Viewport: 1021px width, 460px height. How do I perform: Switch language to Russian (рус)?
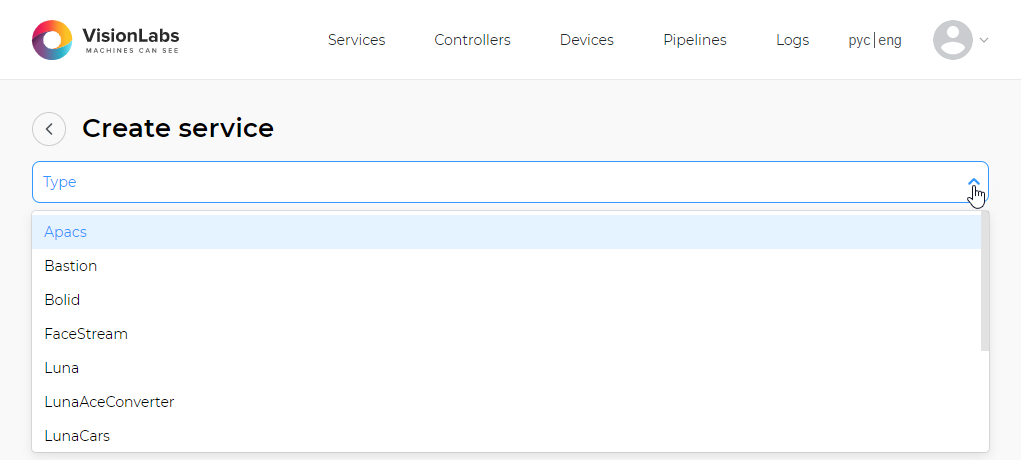pyautogui.click(x=859, y=41)
